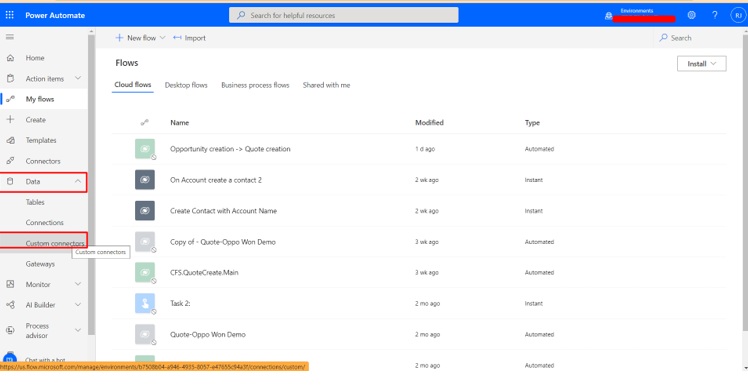This screenshot has height=388, width=748.
Task: Click the Connectors plug icon in the sidebar
Action: 10,161
